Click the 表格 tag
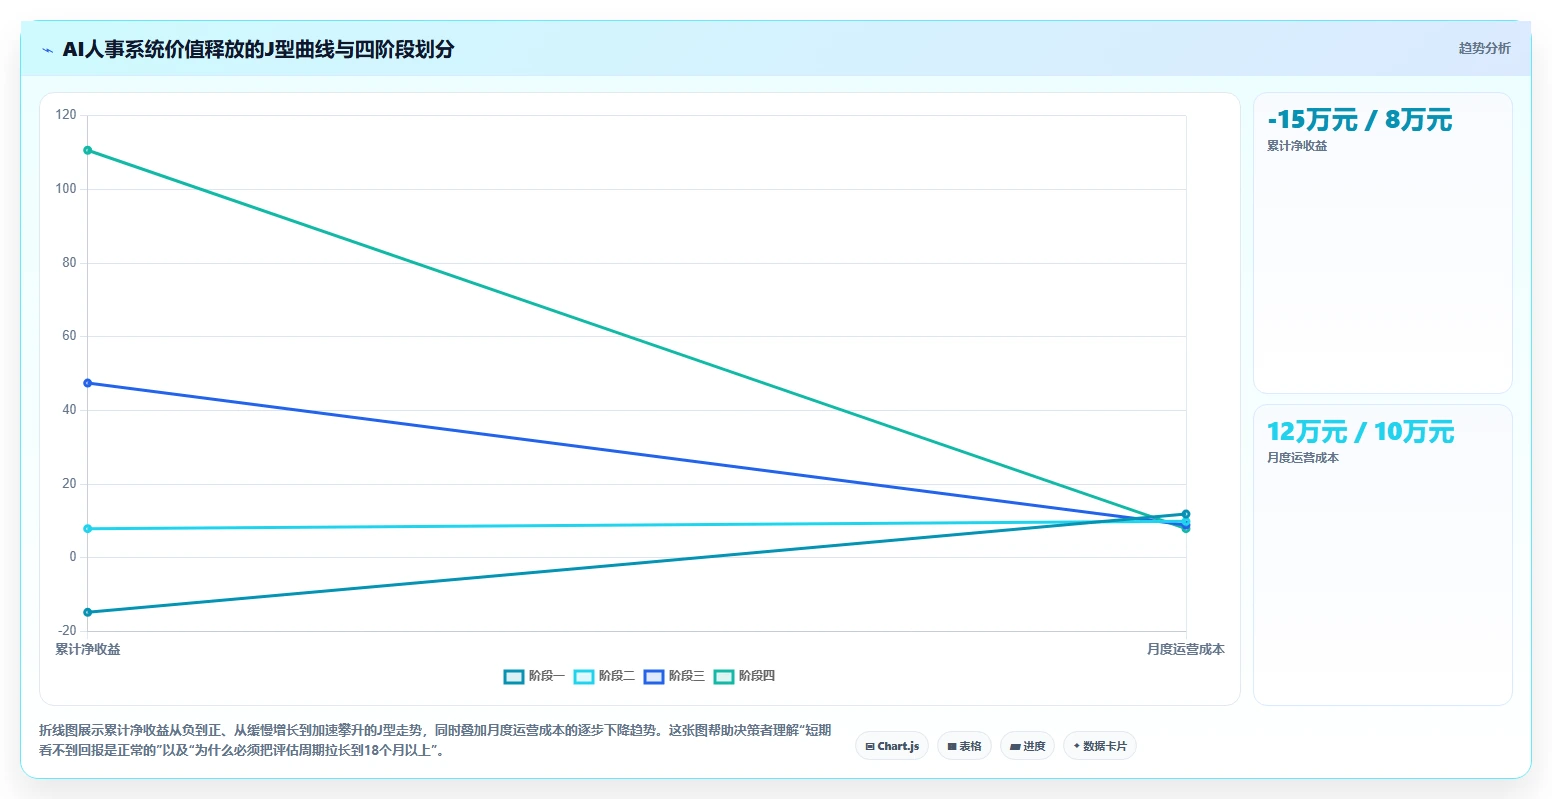The width and height of the screenshot is (1552, 799). point(964,746)
